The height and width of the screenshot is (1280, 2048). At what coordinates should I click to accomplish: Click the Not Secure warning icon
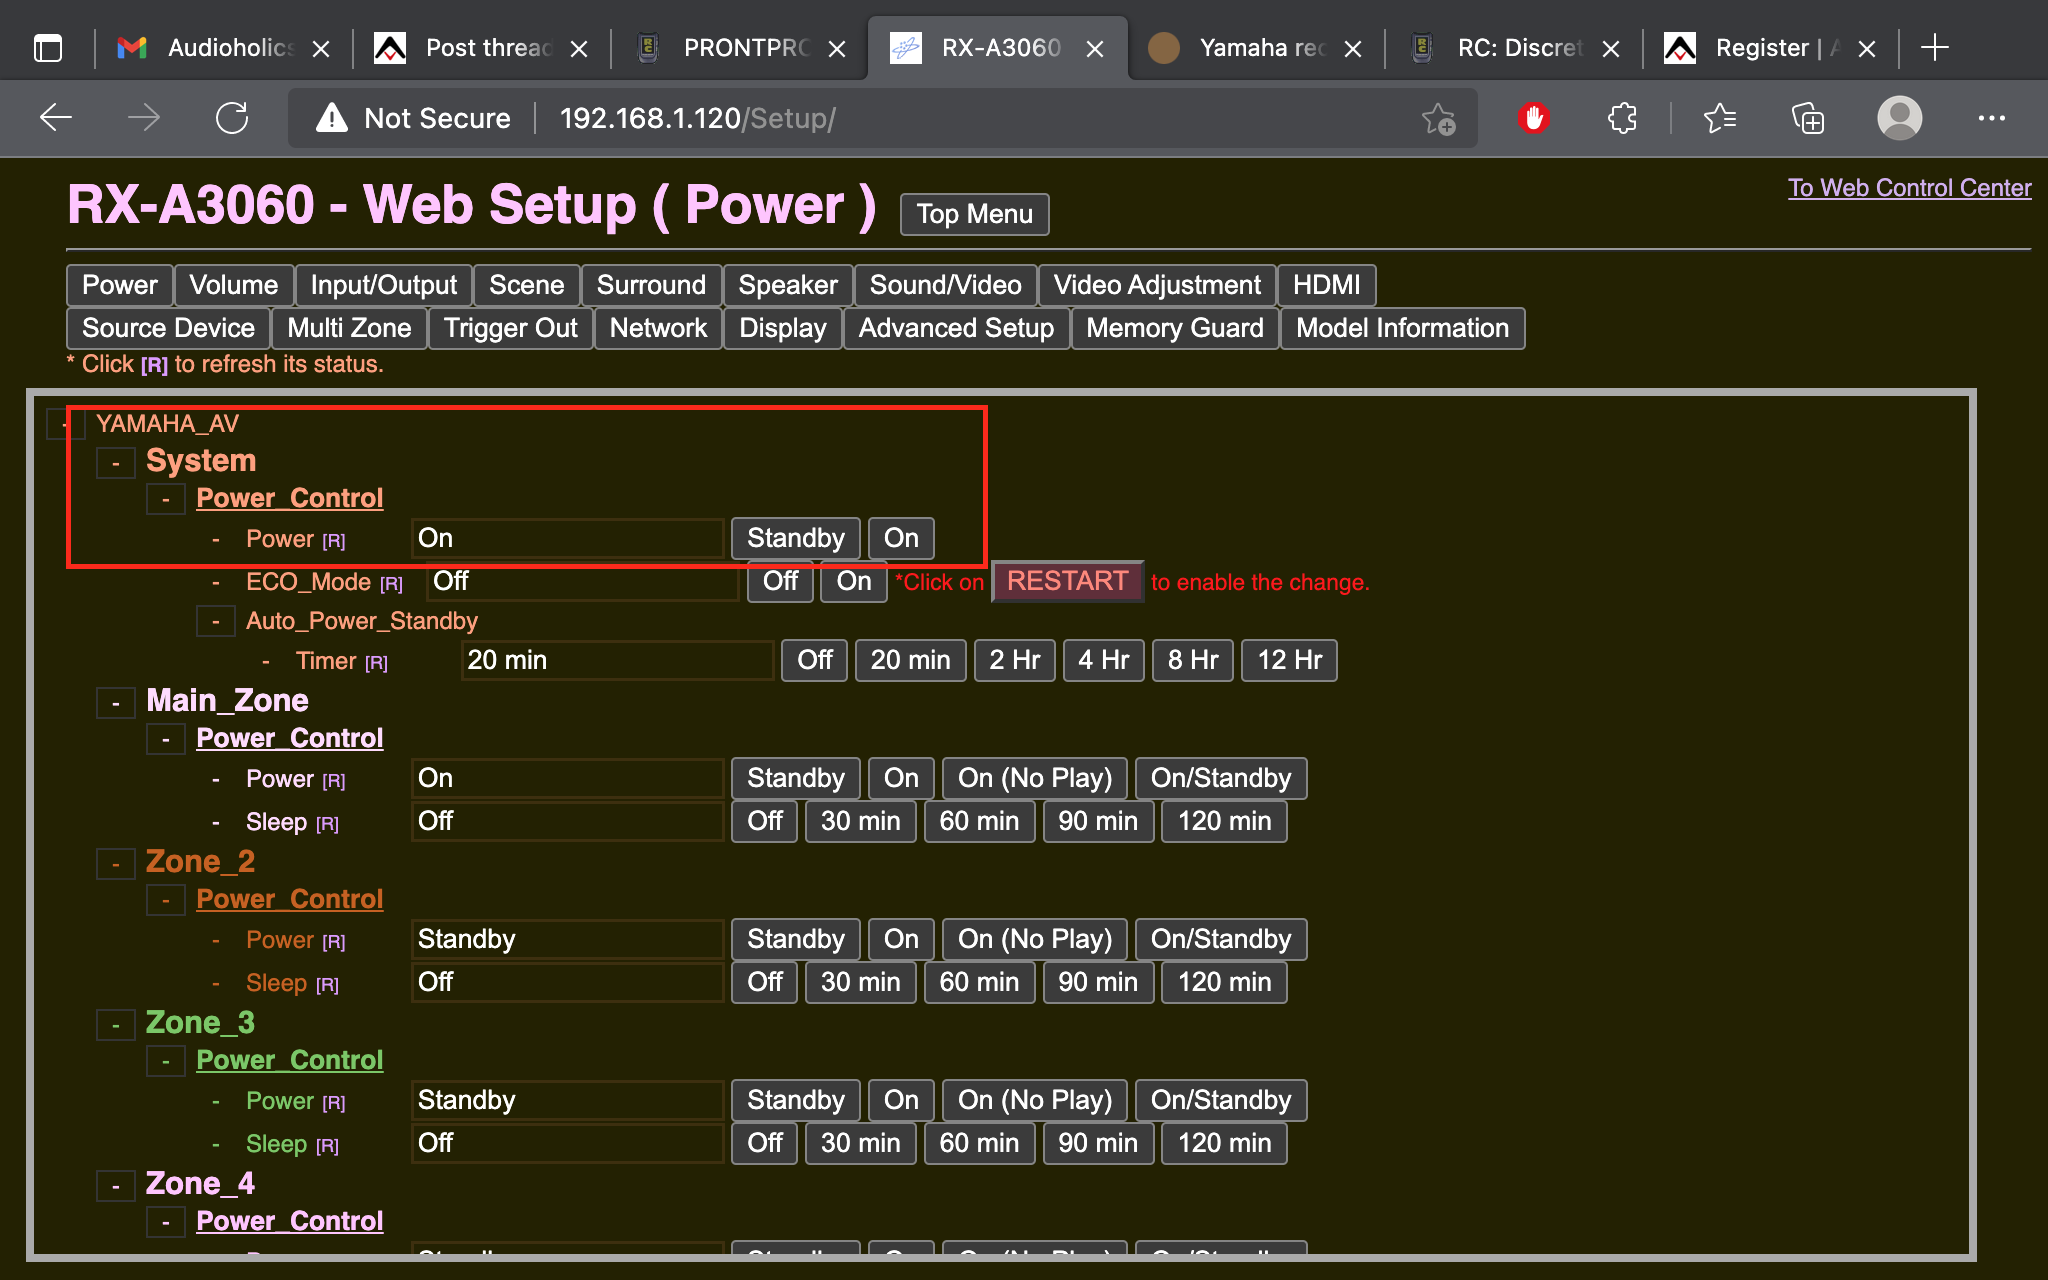pyautogui.click(x=332, y=118)
